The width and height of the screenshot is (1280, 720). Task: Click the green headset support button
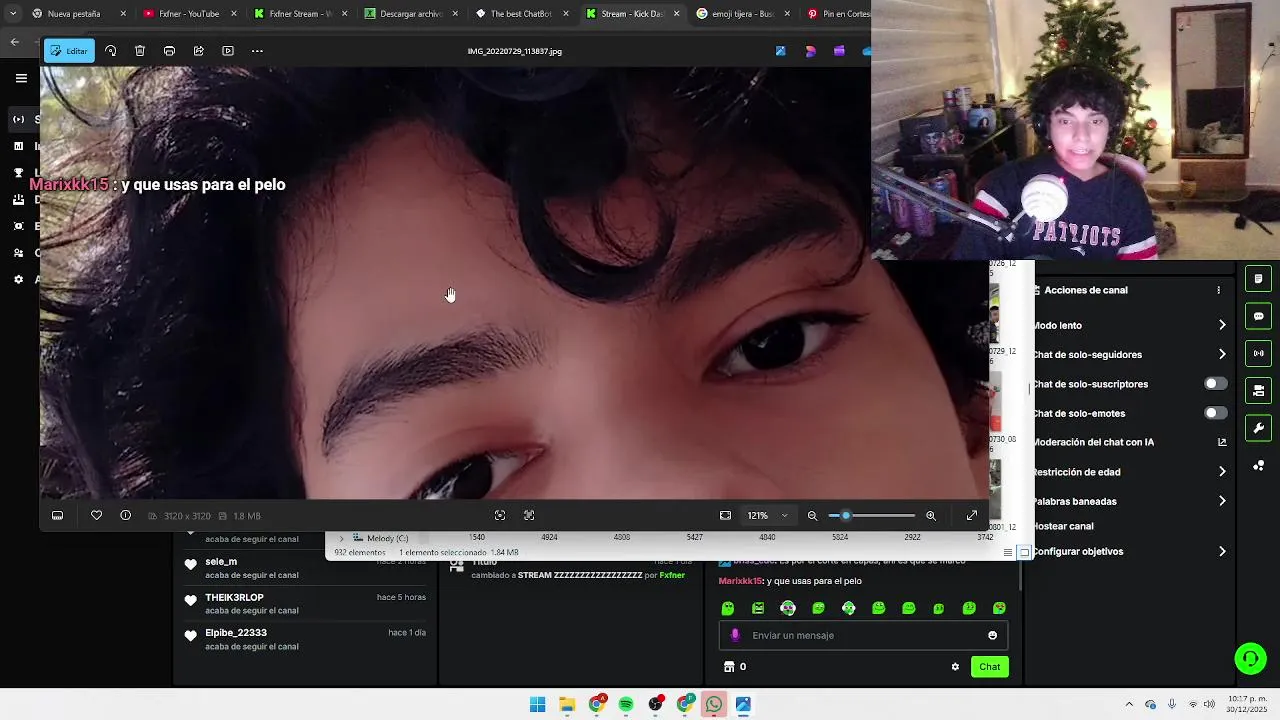[1250, 658]
